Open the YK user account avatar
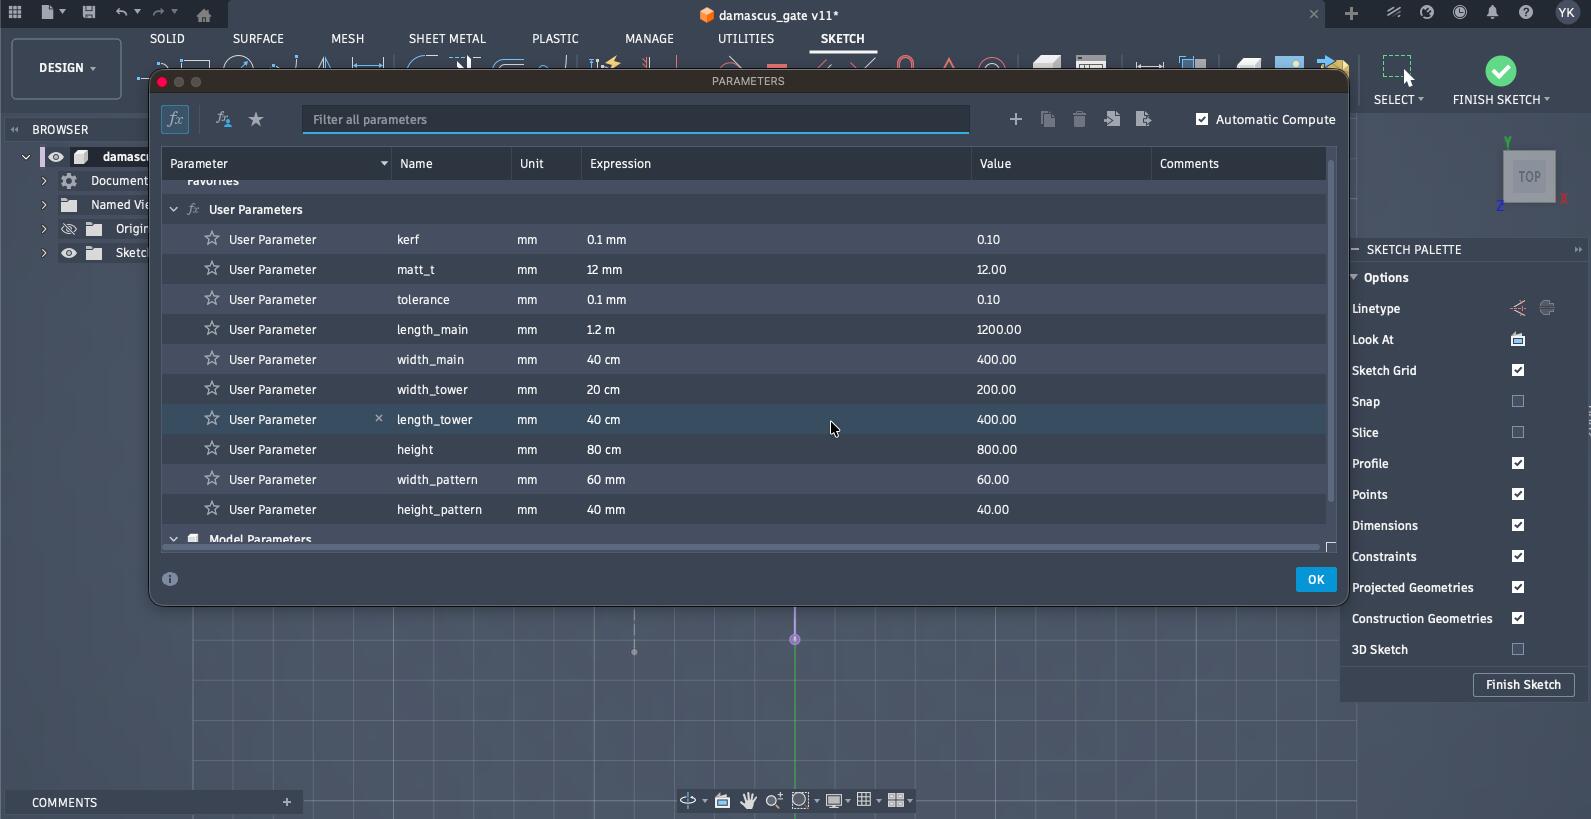1591x819 pixels. (1566, 12)
